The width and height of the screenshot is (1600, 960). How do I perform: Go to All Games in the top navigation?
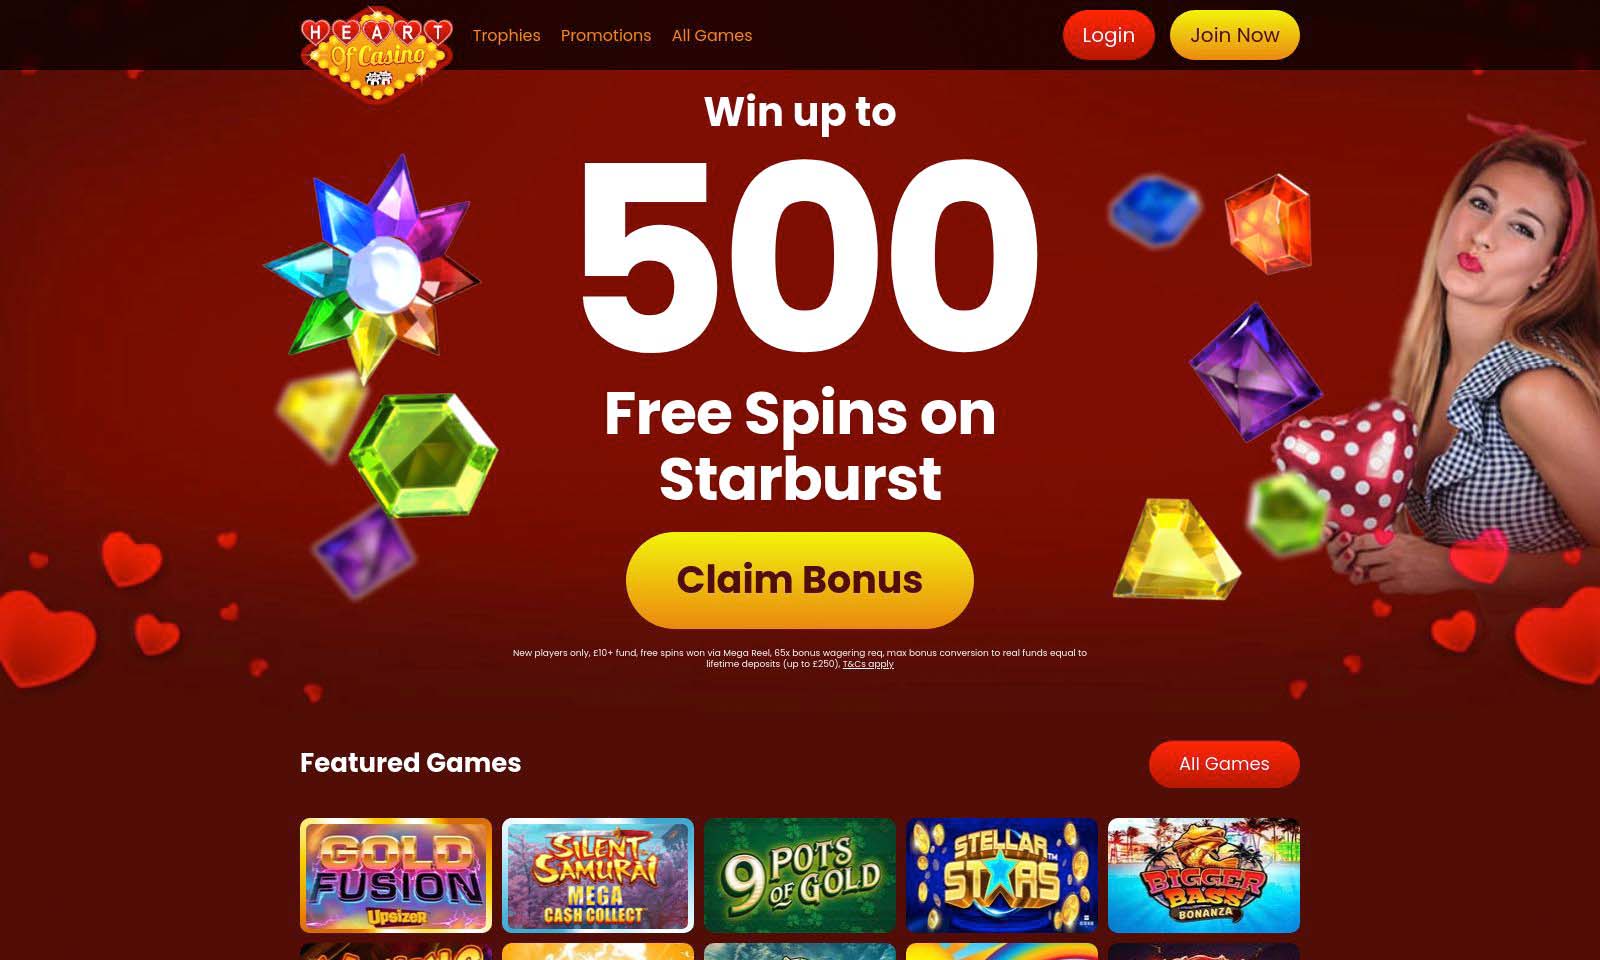(x=712, y=35)
